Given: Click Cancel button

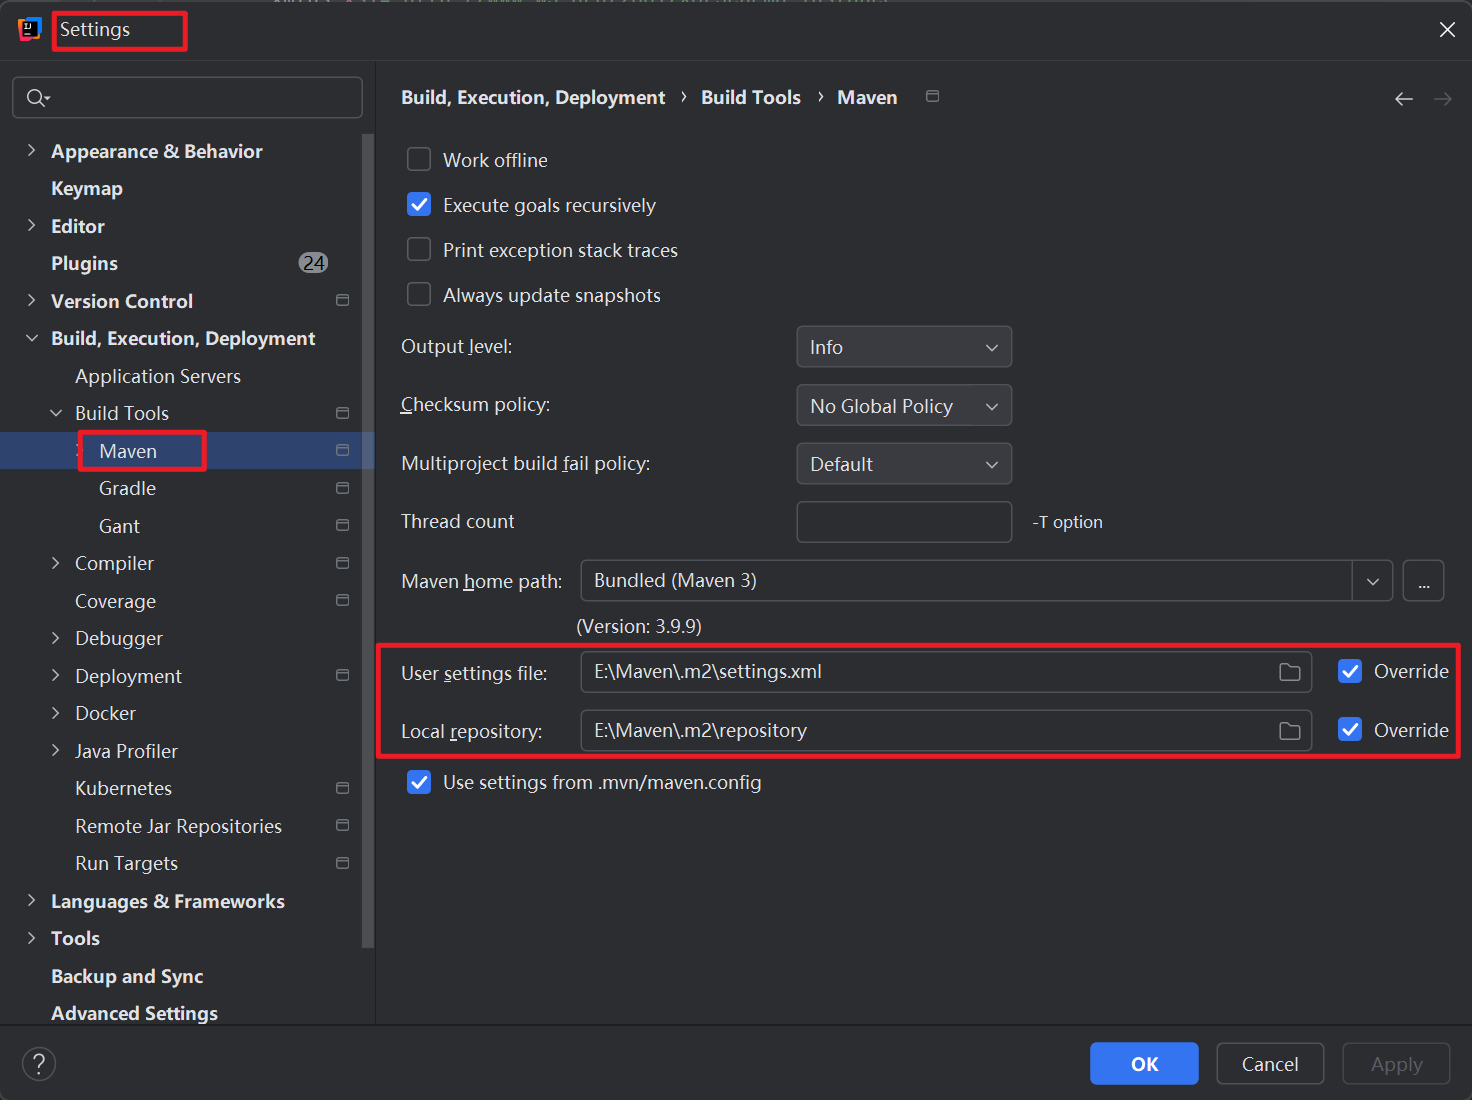Looking at the screenshot, I should (1270, 1064).
